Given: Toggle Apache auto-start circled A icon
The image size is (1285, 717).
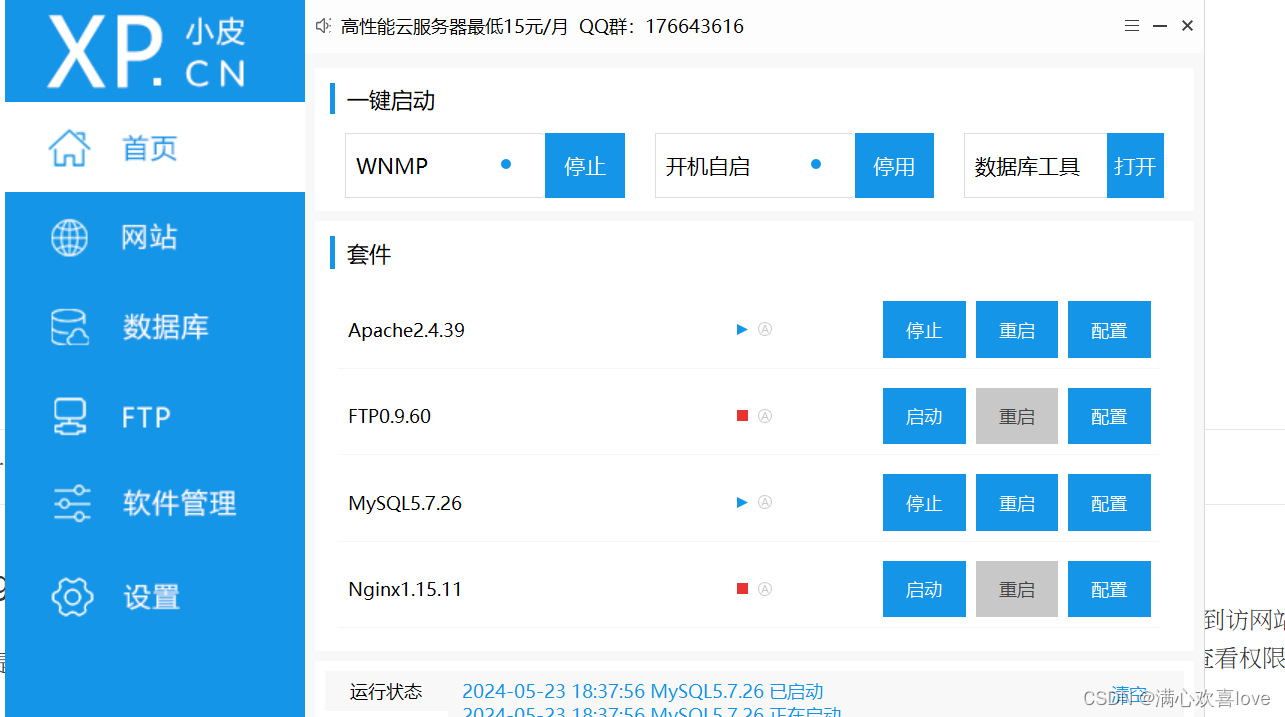Looking at the screenshot, I should click(765, 329).
